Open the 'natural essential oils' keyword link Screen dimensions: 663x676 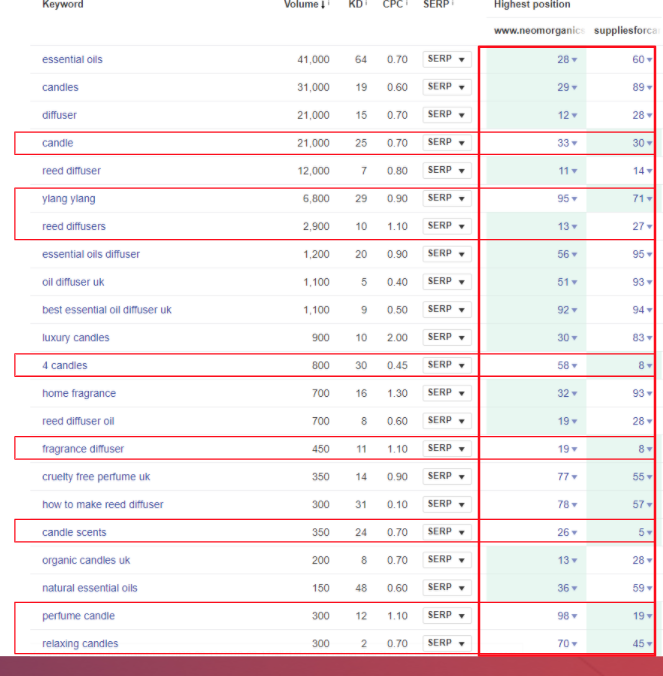click(x=90, y=588)
